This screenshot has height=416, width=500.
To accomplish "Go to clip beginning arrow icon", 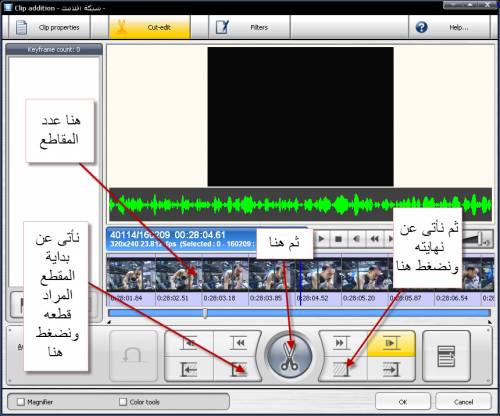I will 189,369.
